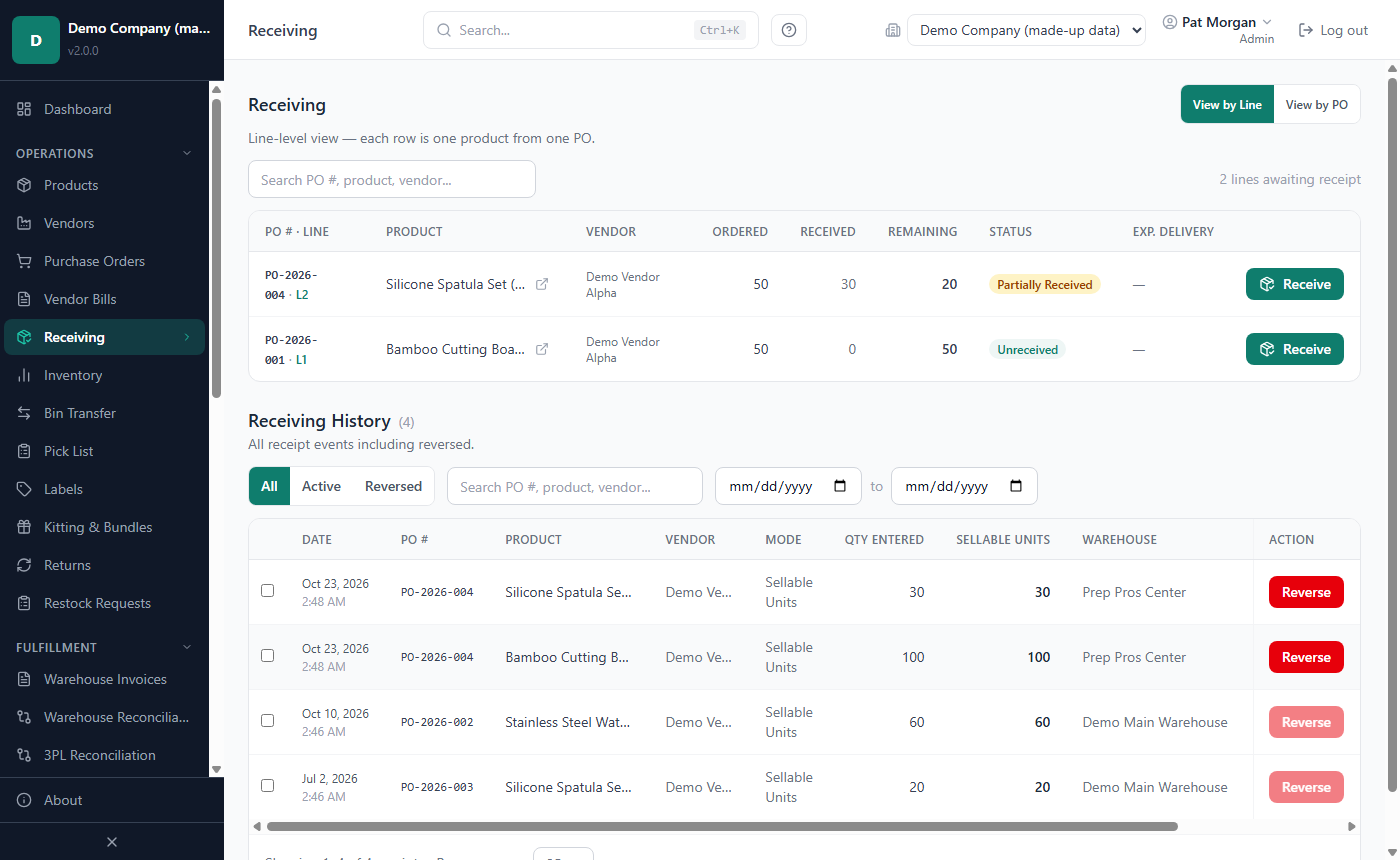Open Silicone Spatula Set external link icon
This screenshot has width=1400, height=860.
tap(542, 284)
